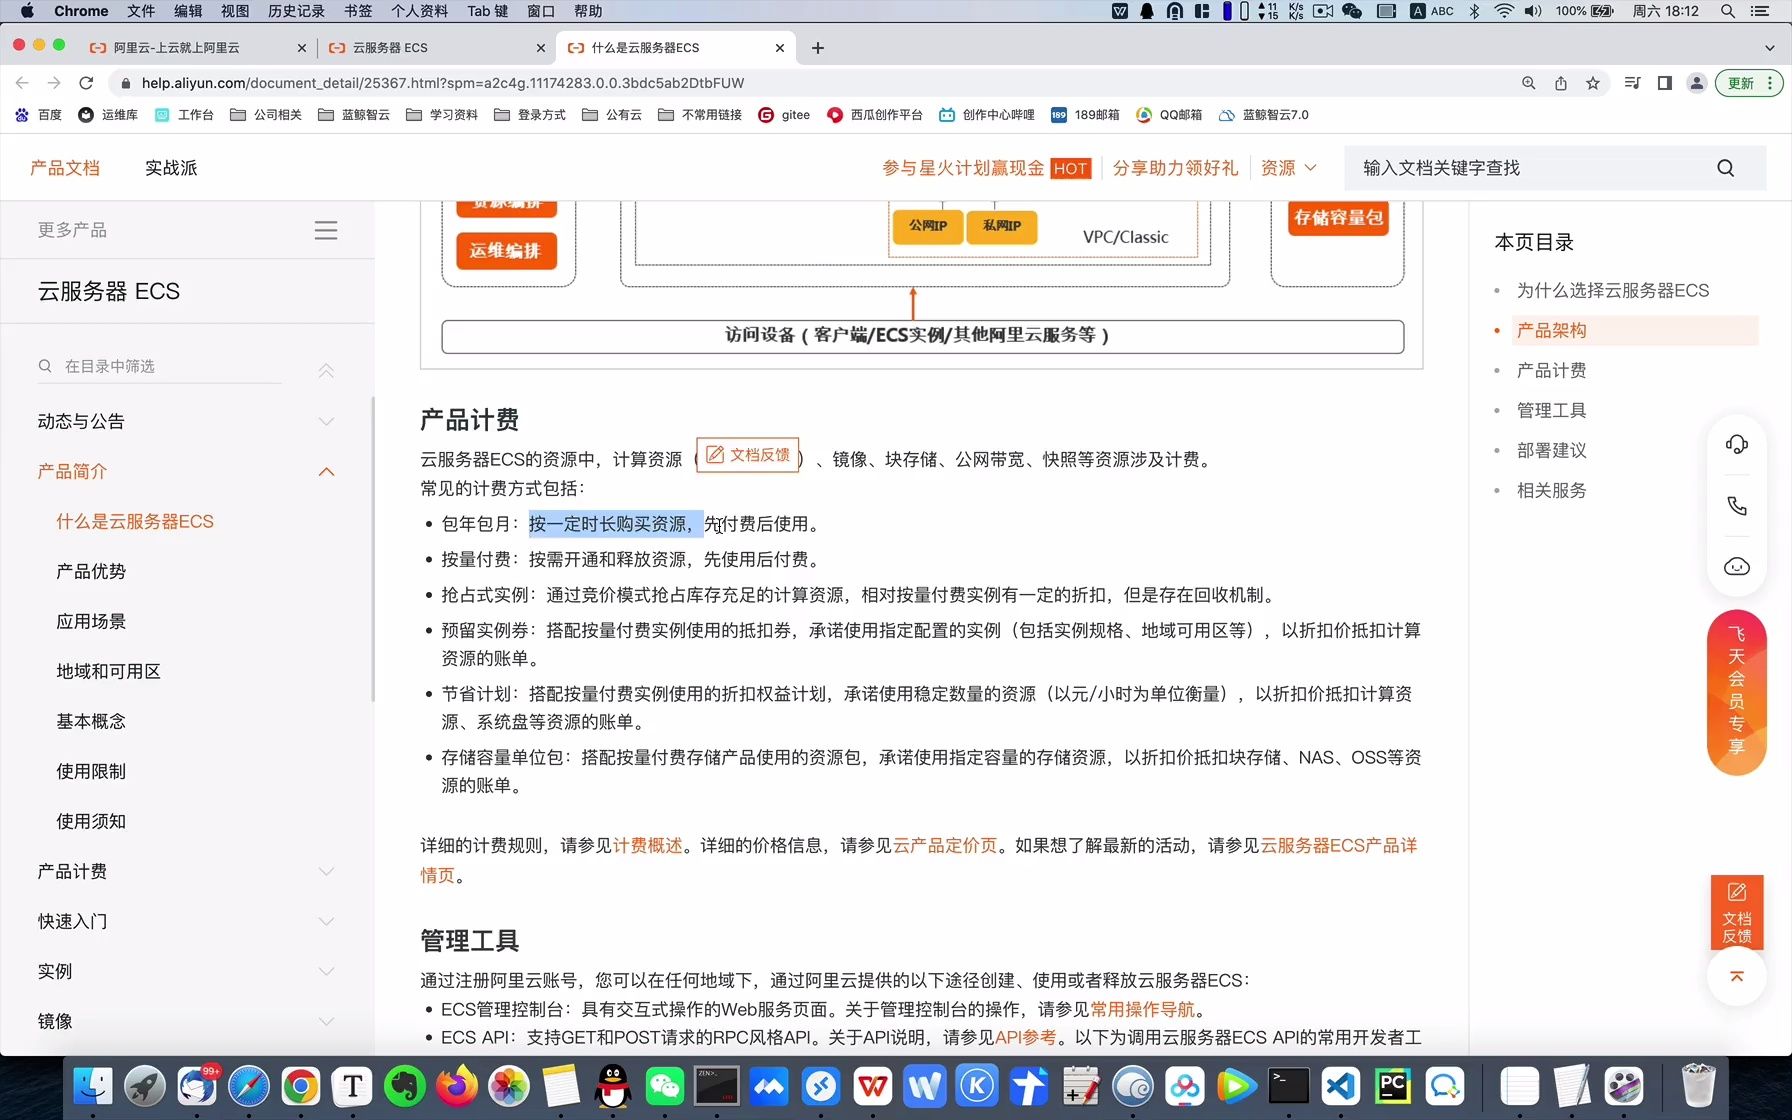
Task: Click the 更新 Chrome update button
Action: point(1748,83)
